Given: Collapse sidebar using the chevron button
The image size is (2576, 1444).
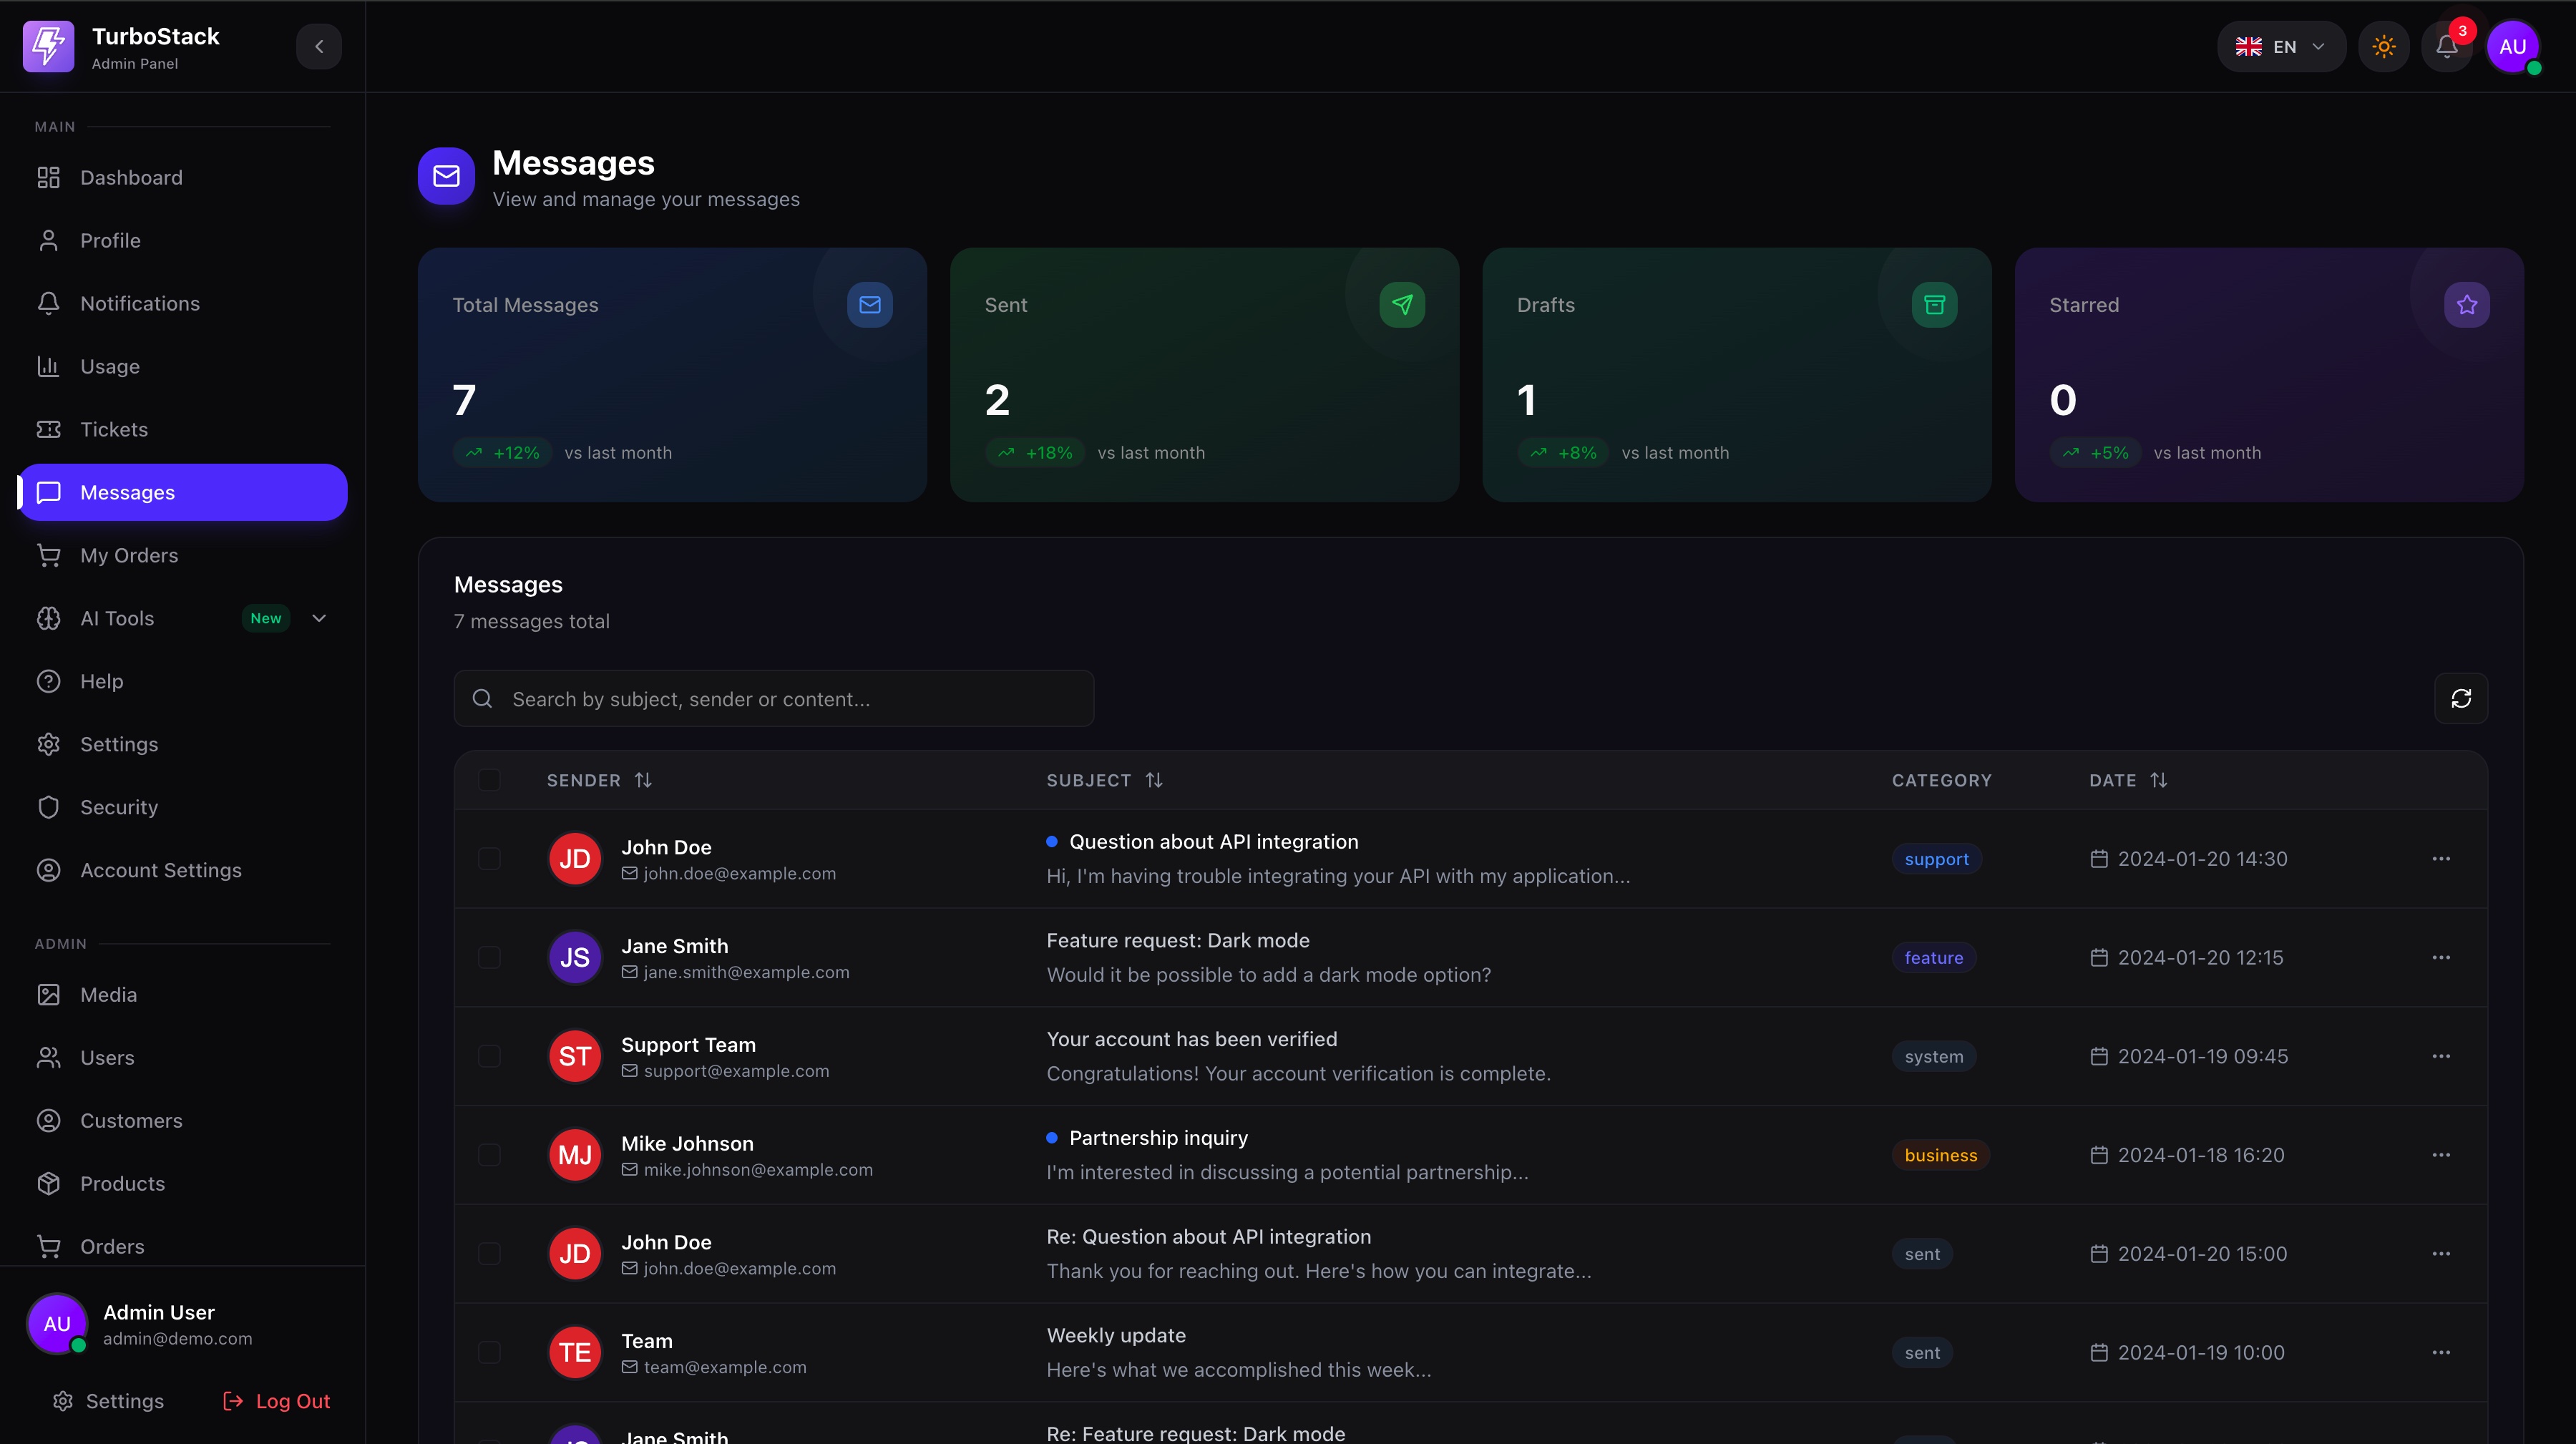Looking at the screenshot, I should pyautogui.click(x=319, y=46).
